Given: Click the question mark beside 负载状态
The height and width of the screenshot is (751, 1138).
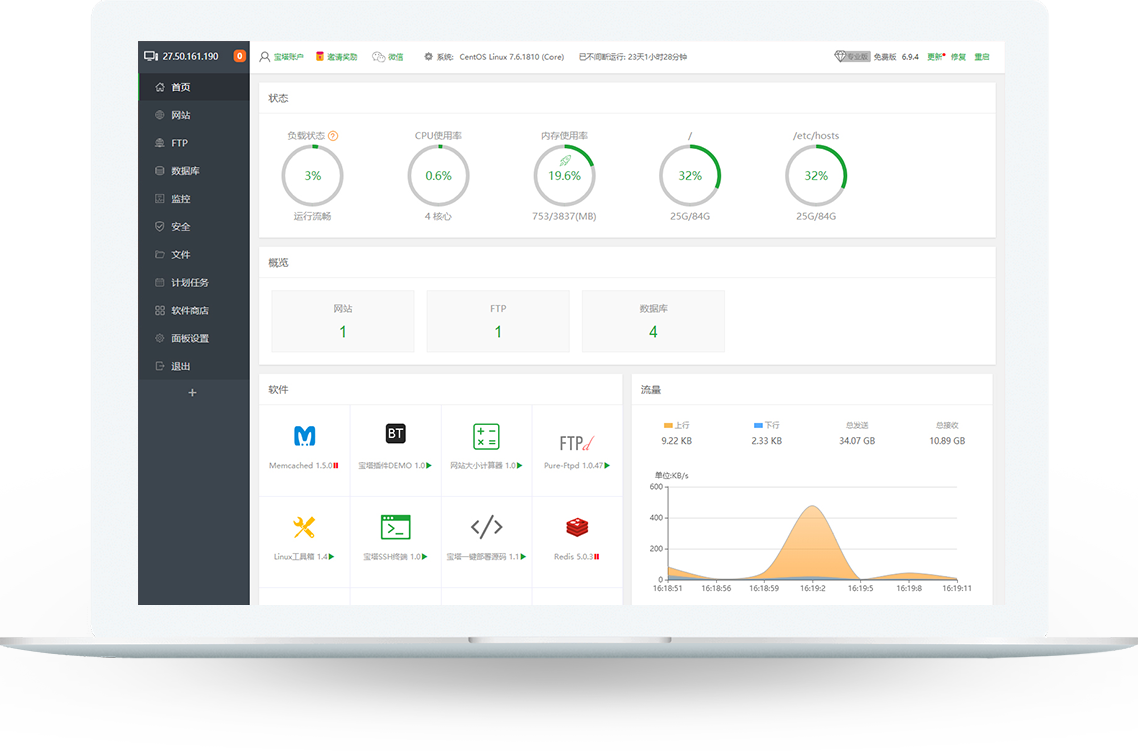Looking at the screenshot, I should (x=333, y=136).
